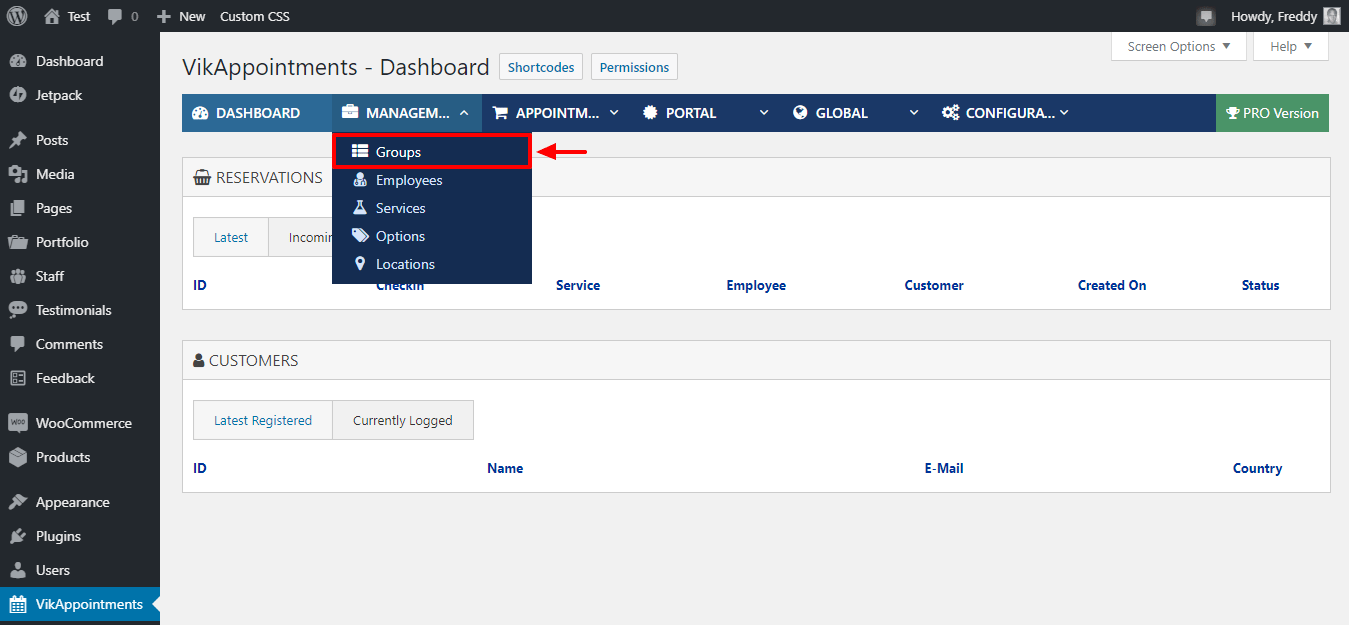Click the PORTAL gear badge icon
1349x625 pixels.
point(650,113)
